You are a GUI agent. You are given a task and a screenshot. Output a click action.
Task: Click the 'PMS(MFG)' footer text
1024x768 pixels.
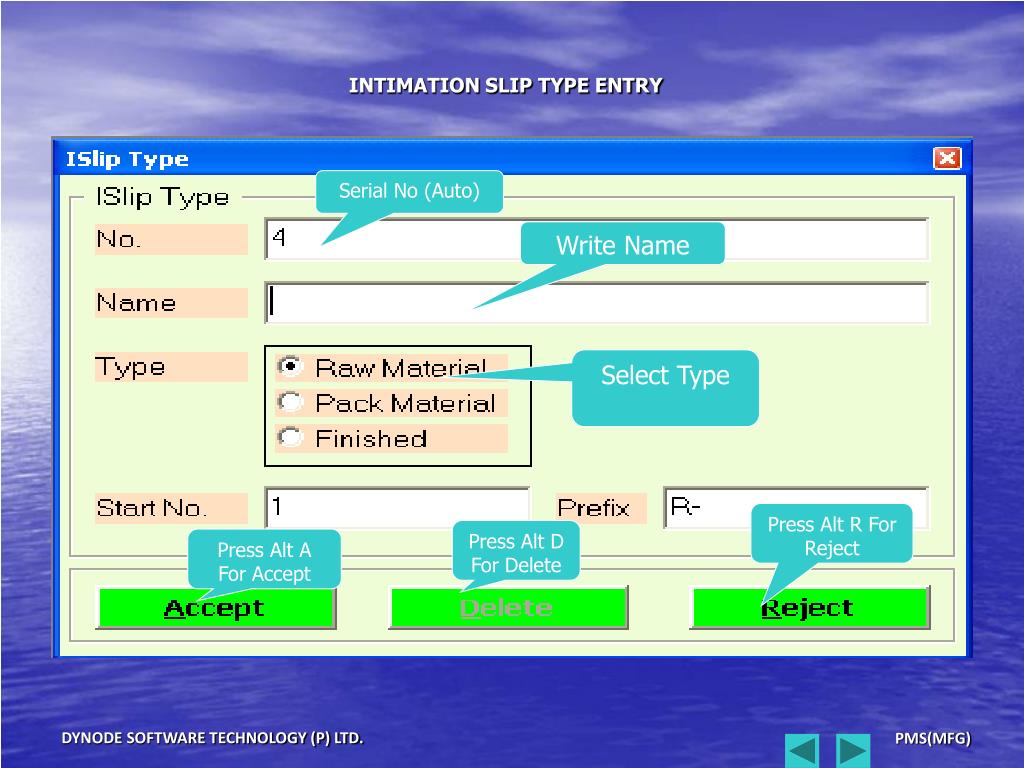933,738
